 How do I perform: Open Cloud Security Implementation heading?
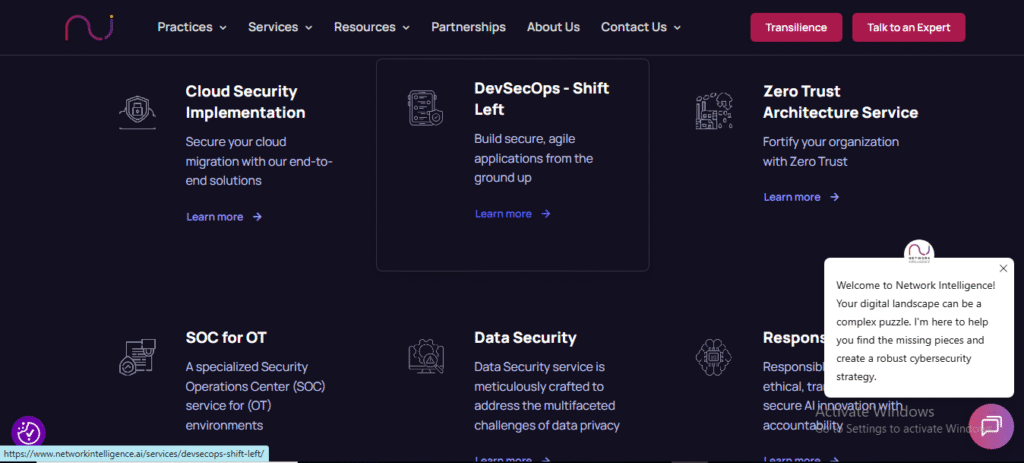pos(246,102)
